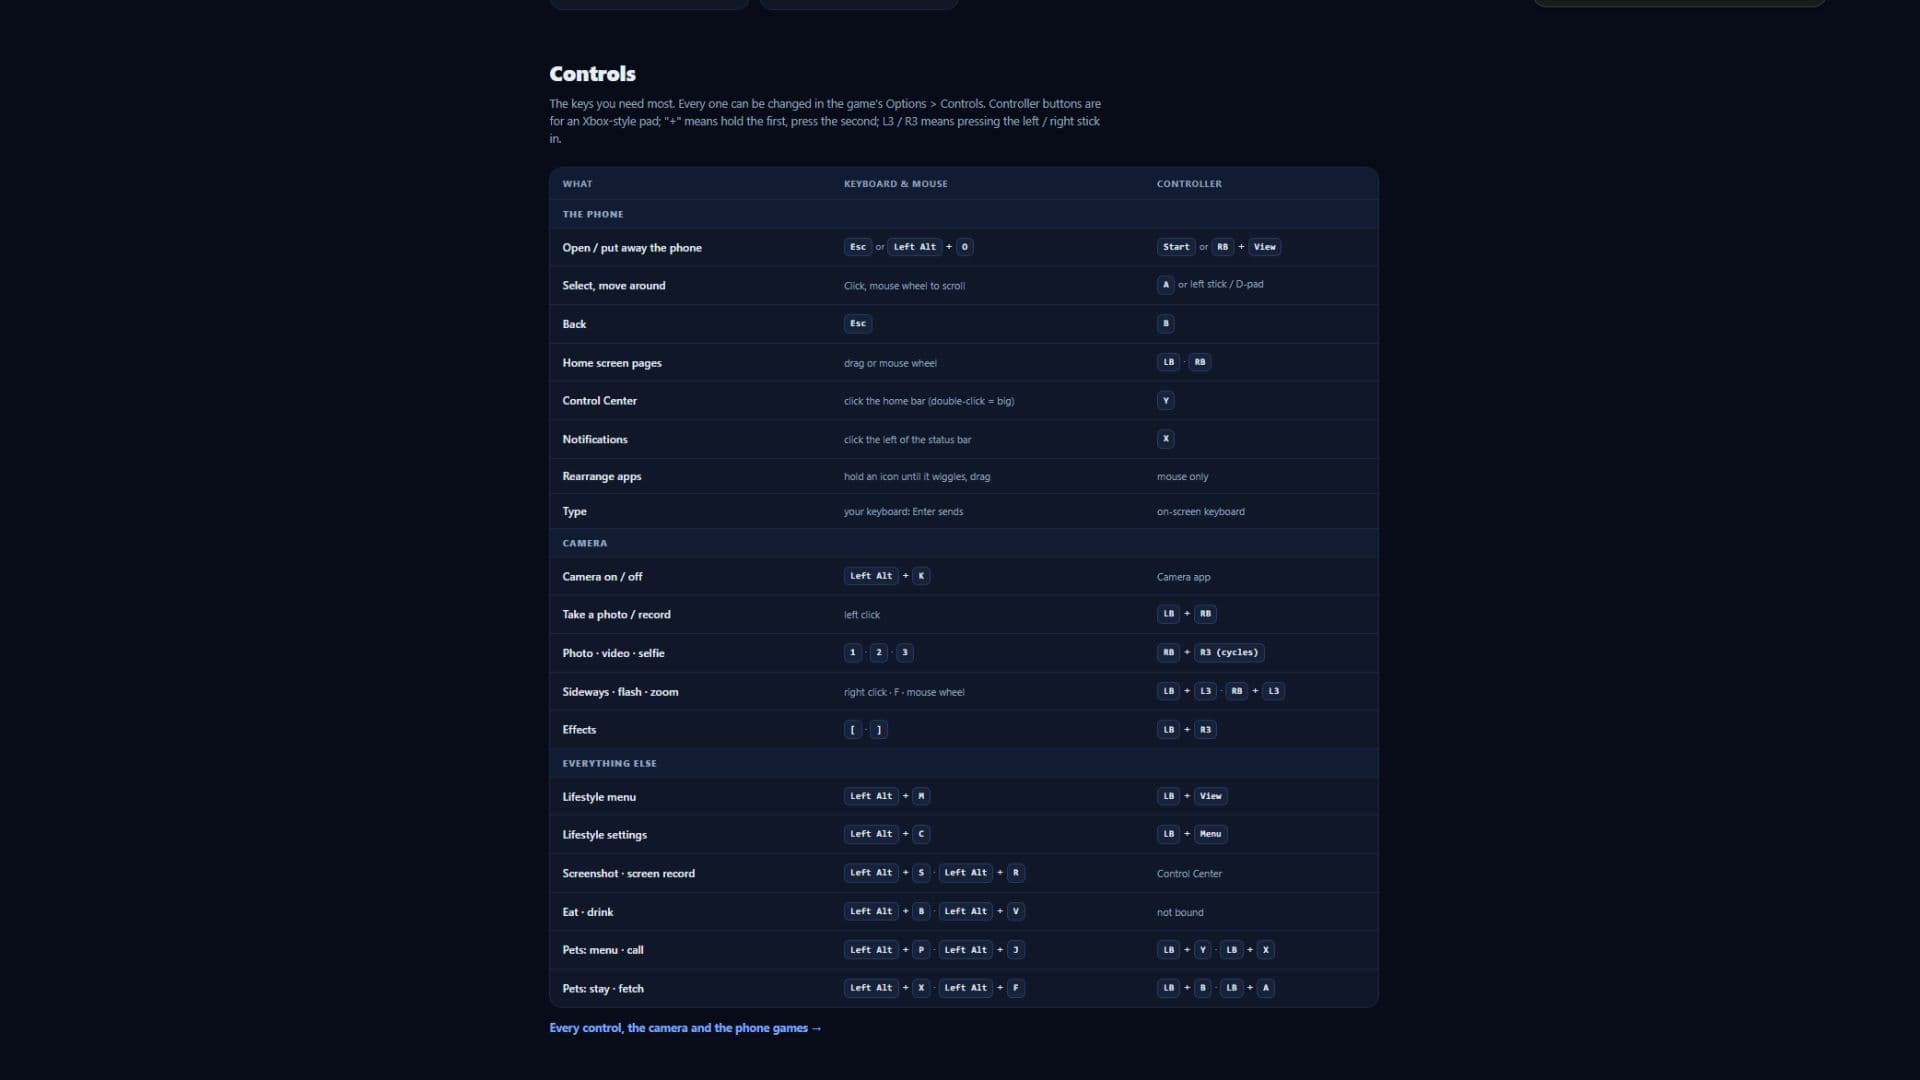Select the Menu keycap in Lifestyle settings row

(1210, 834)
